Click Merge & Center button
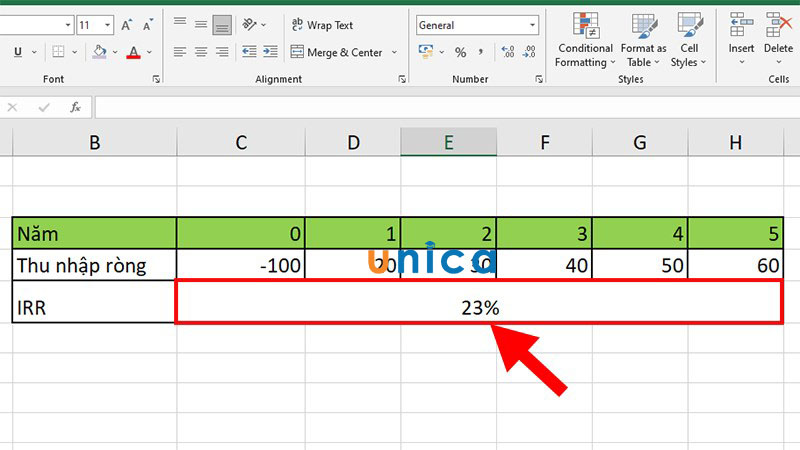Screen dimensions: 800x450 click(337, 52)
